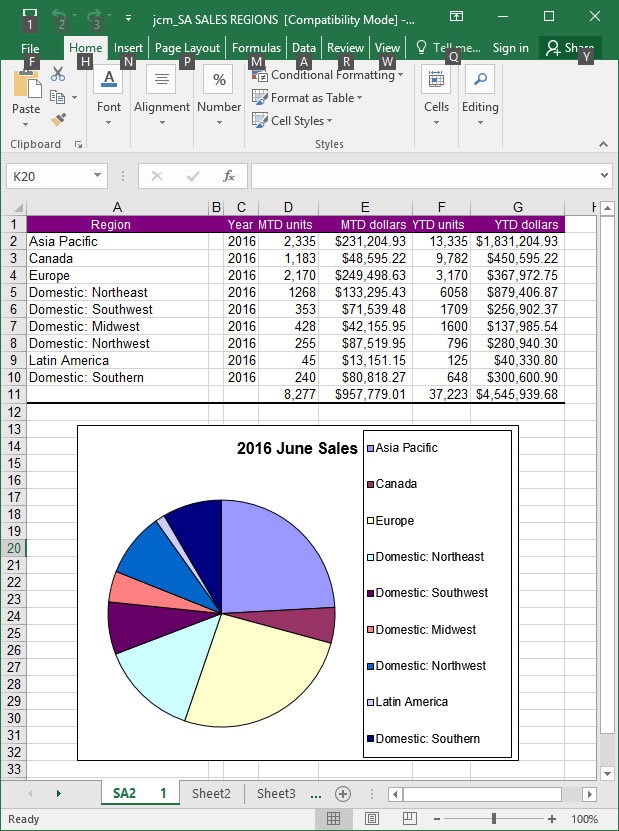Switch to the Page Layout tab
This screenshot has width=619, height=831.
187,48
